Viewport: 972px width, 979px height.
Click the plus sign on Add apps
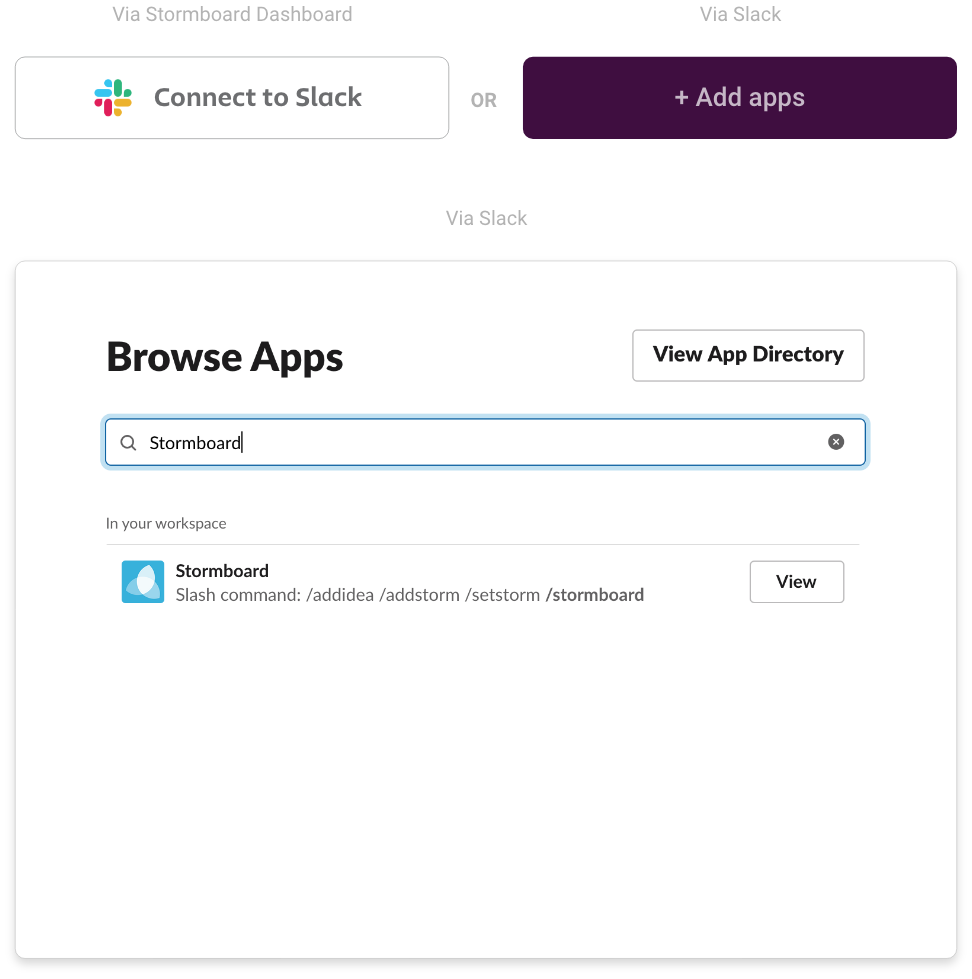click(x=681, y=97)
